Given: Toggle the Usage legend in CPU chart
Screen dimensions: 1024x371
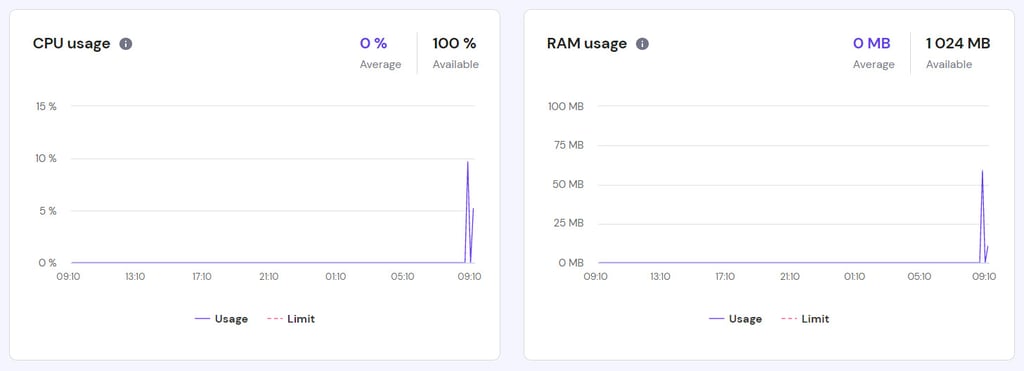Looking at the screenshot, I should point(221,319).
